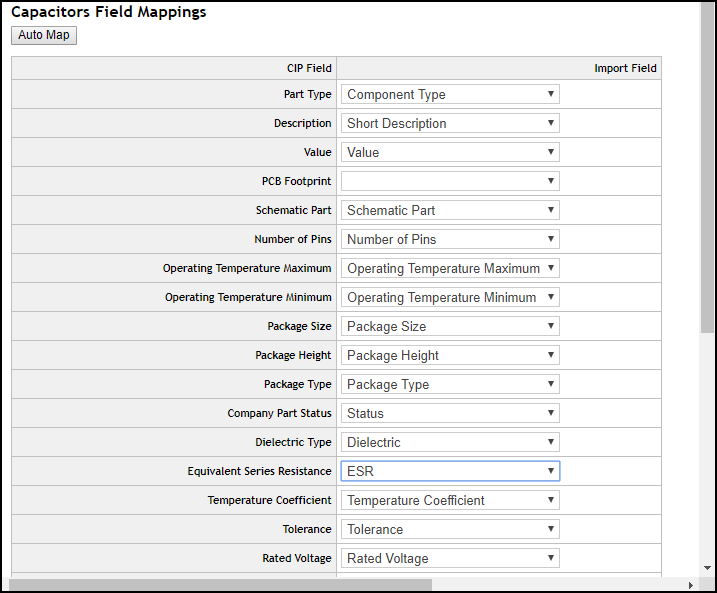The height and width of the screenshot is (593, 717).
Task: Open the Description mapping dropdown showing Short Description
Action: tap(450, 123)
